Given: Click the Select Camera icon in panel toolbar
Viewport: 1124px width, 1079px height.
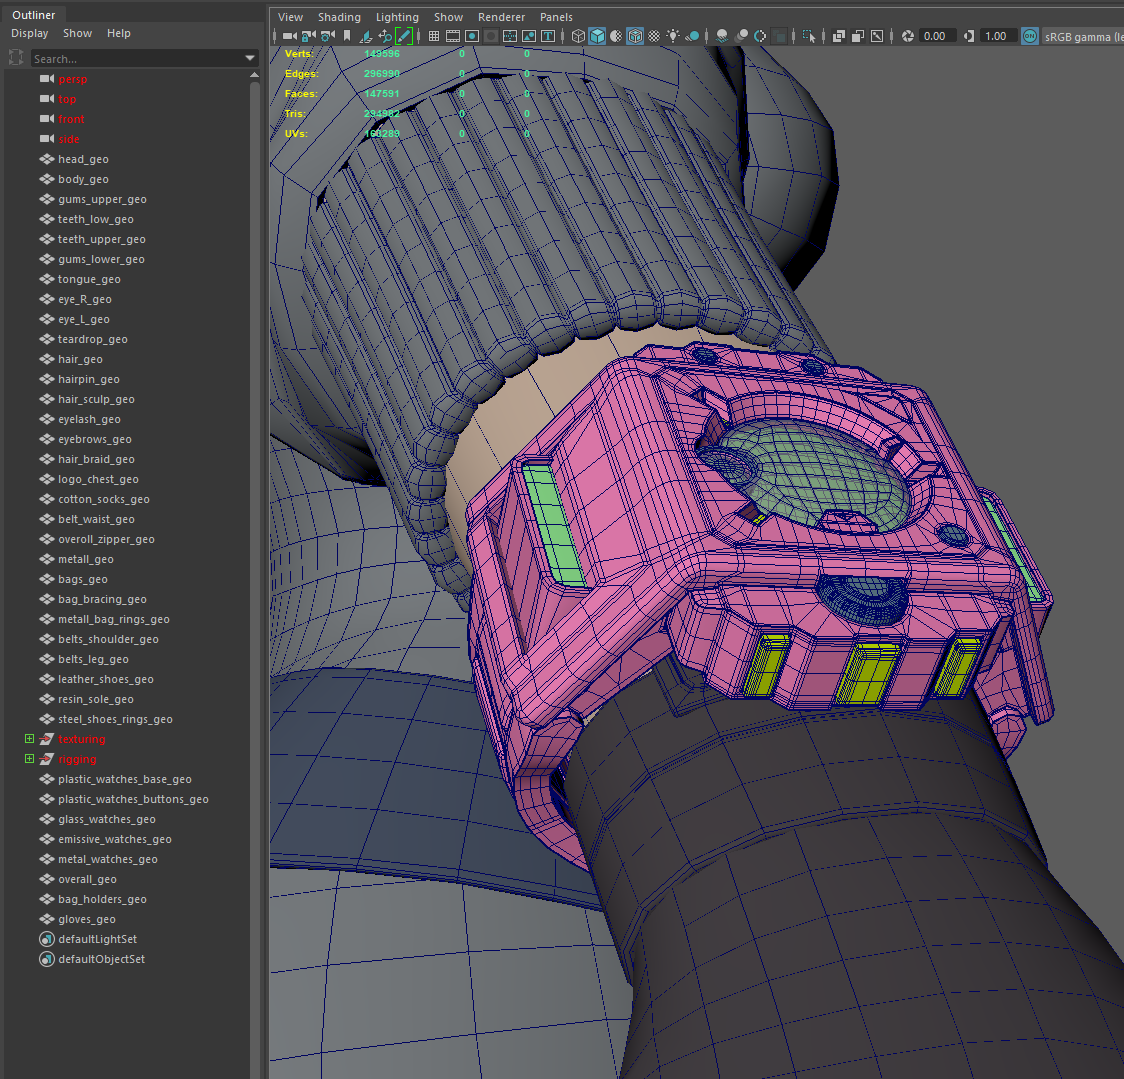Looking at the screenshot, I should tap(289, 36).
